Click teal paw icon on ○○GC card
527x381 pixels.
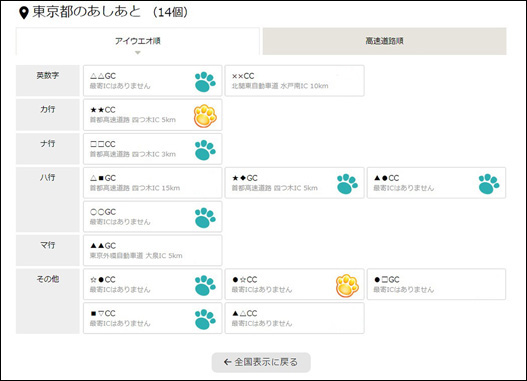(x=205, y=218)
